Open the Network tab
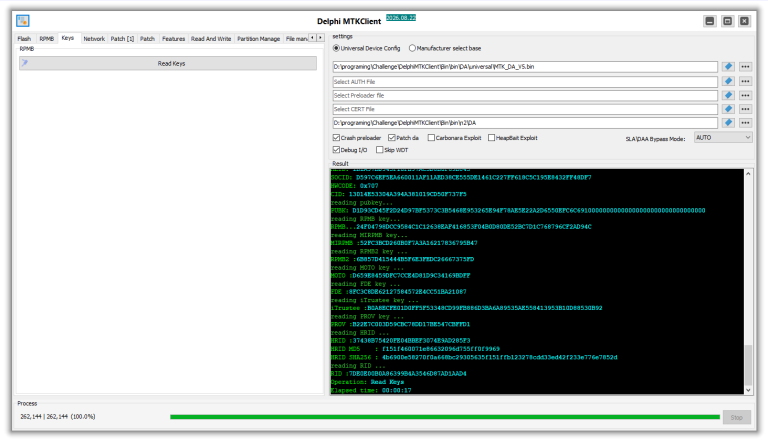Screen dimensions: 768x439 coord(94,39)
